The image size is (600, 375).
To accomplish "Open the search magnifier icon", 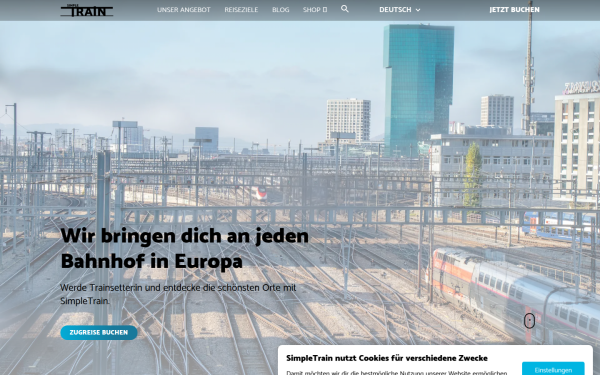I will click(x=345, y=9).
